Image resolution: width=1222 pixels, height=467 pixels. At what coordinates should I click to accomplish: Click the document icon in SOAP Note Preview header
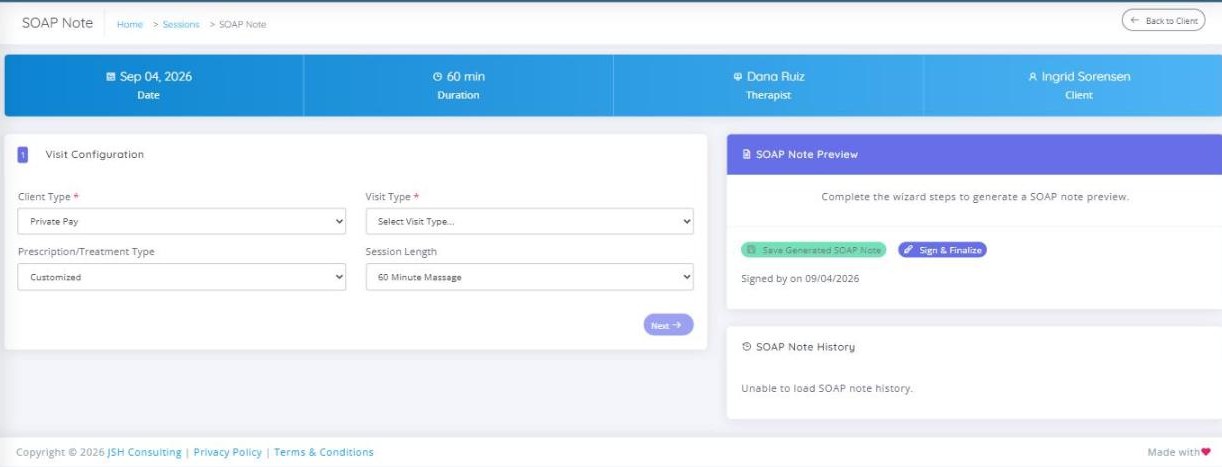(746, 155)
